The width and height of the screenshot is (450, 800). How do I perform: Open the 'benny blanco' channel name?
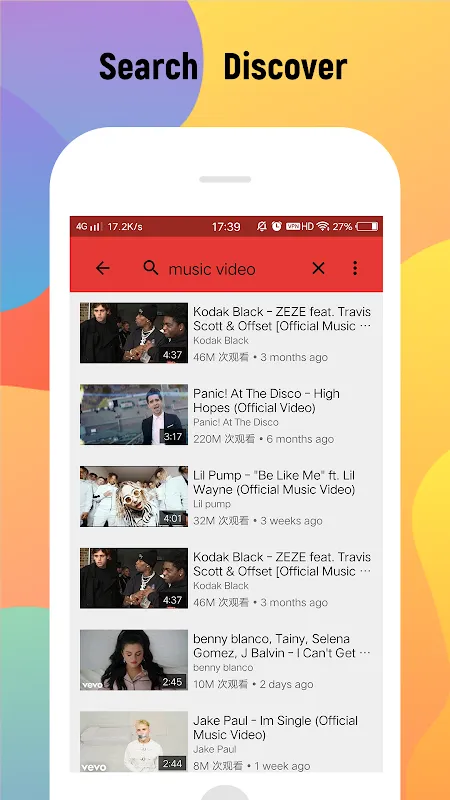223,667
